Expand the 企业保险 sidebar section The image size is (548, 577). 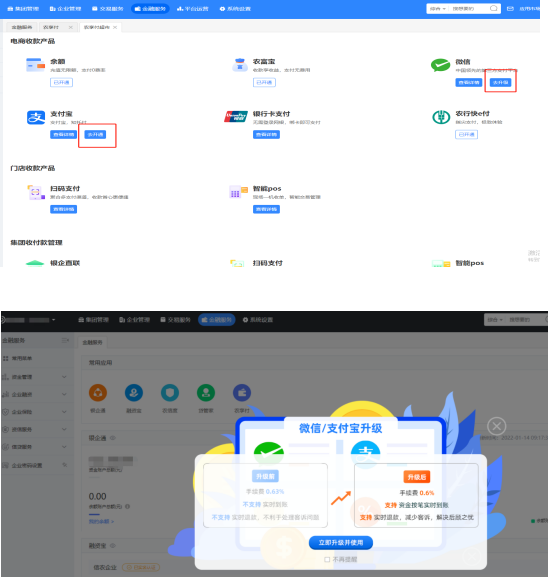click(64, 412)
